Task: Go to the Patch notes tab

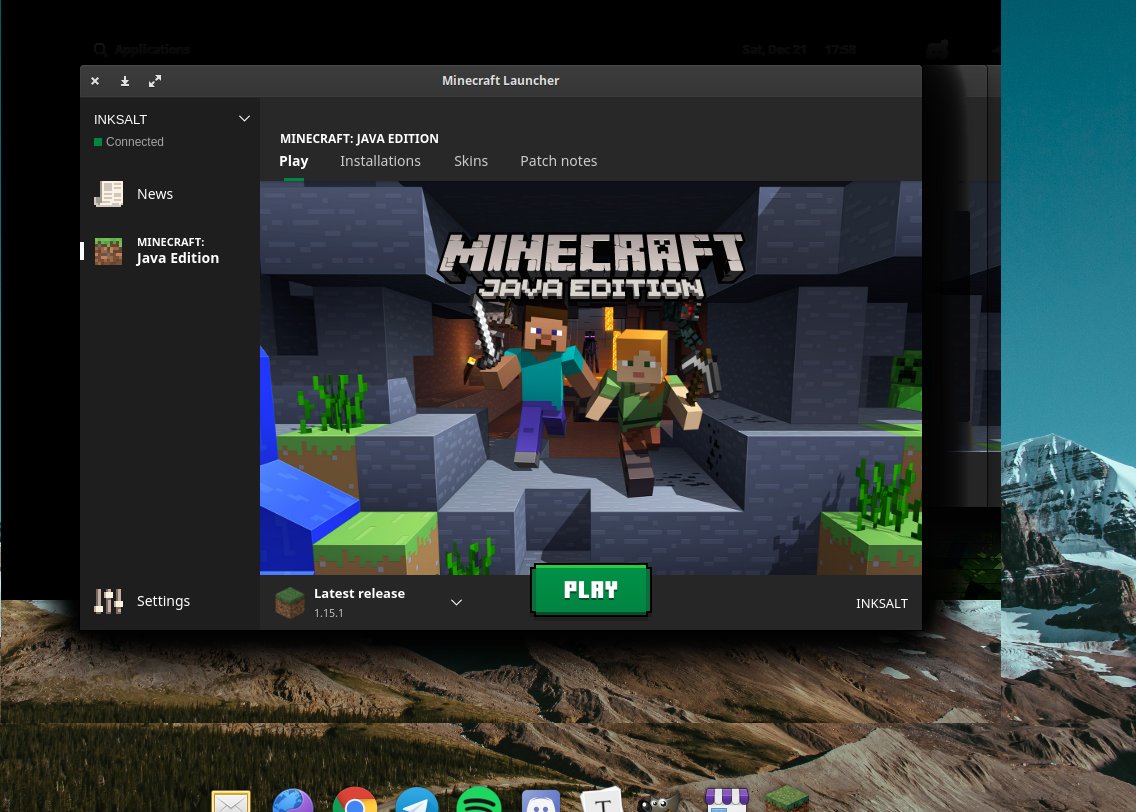Action: pyautogui.click(x=558, y=161)
